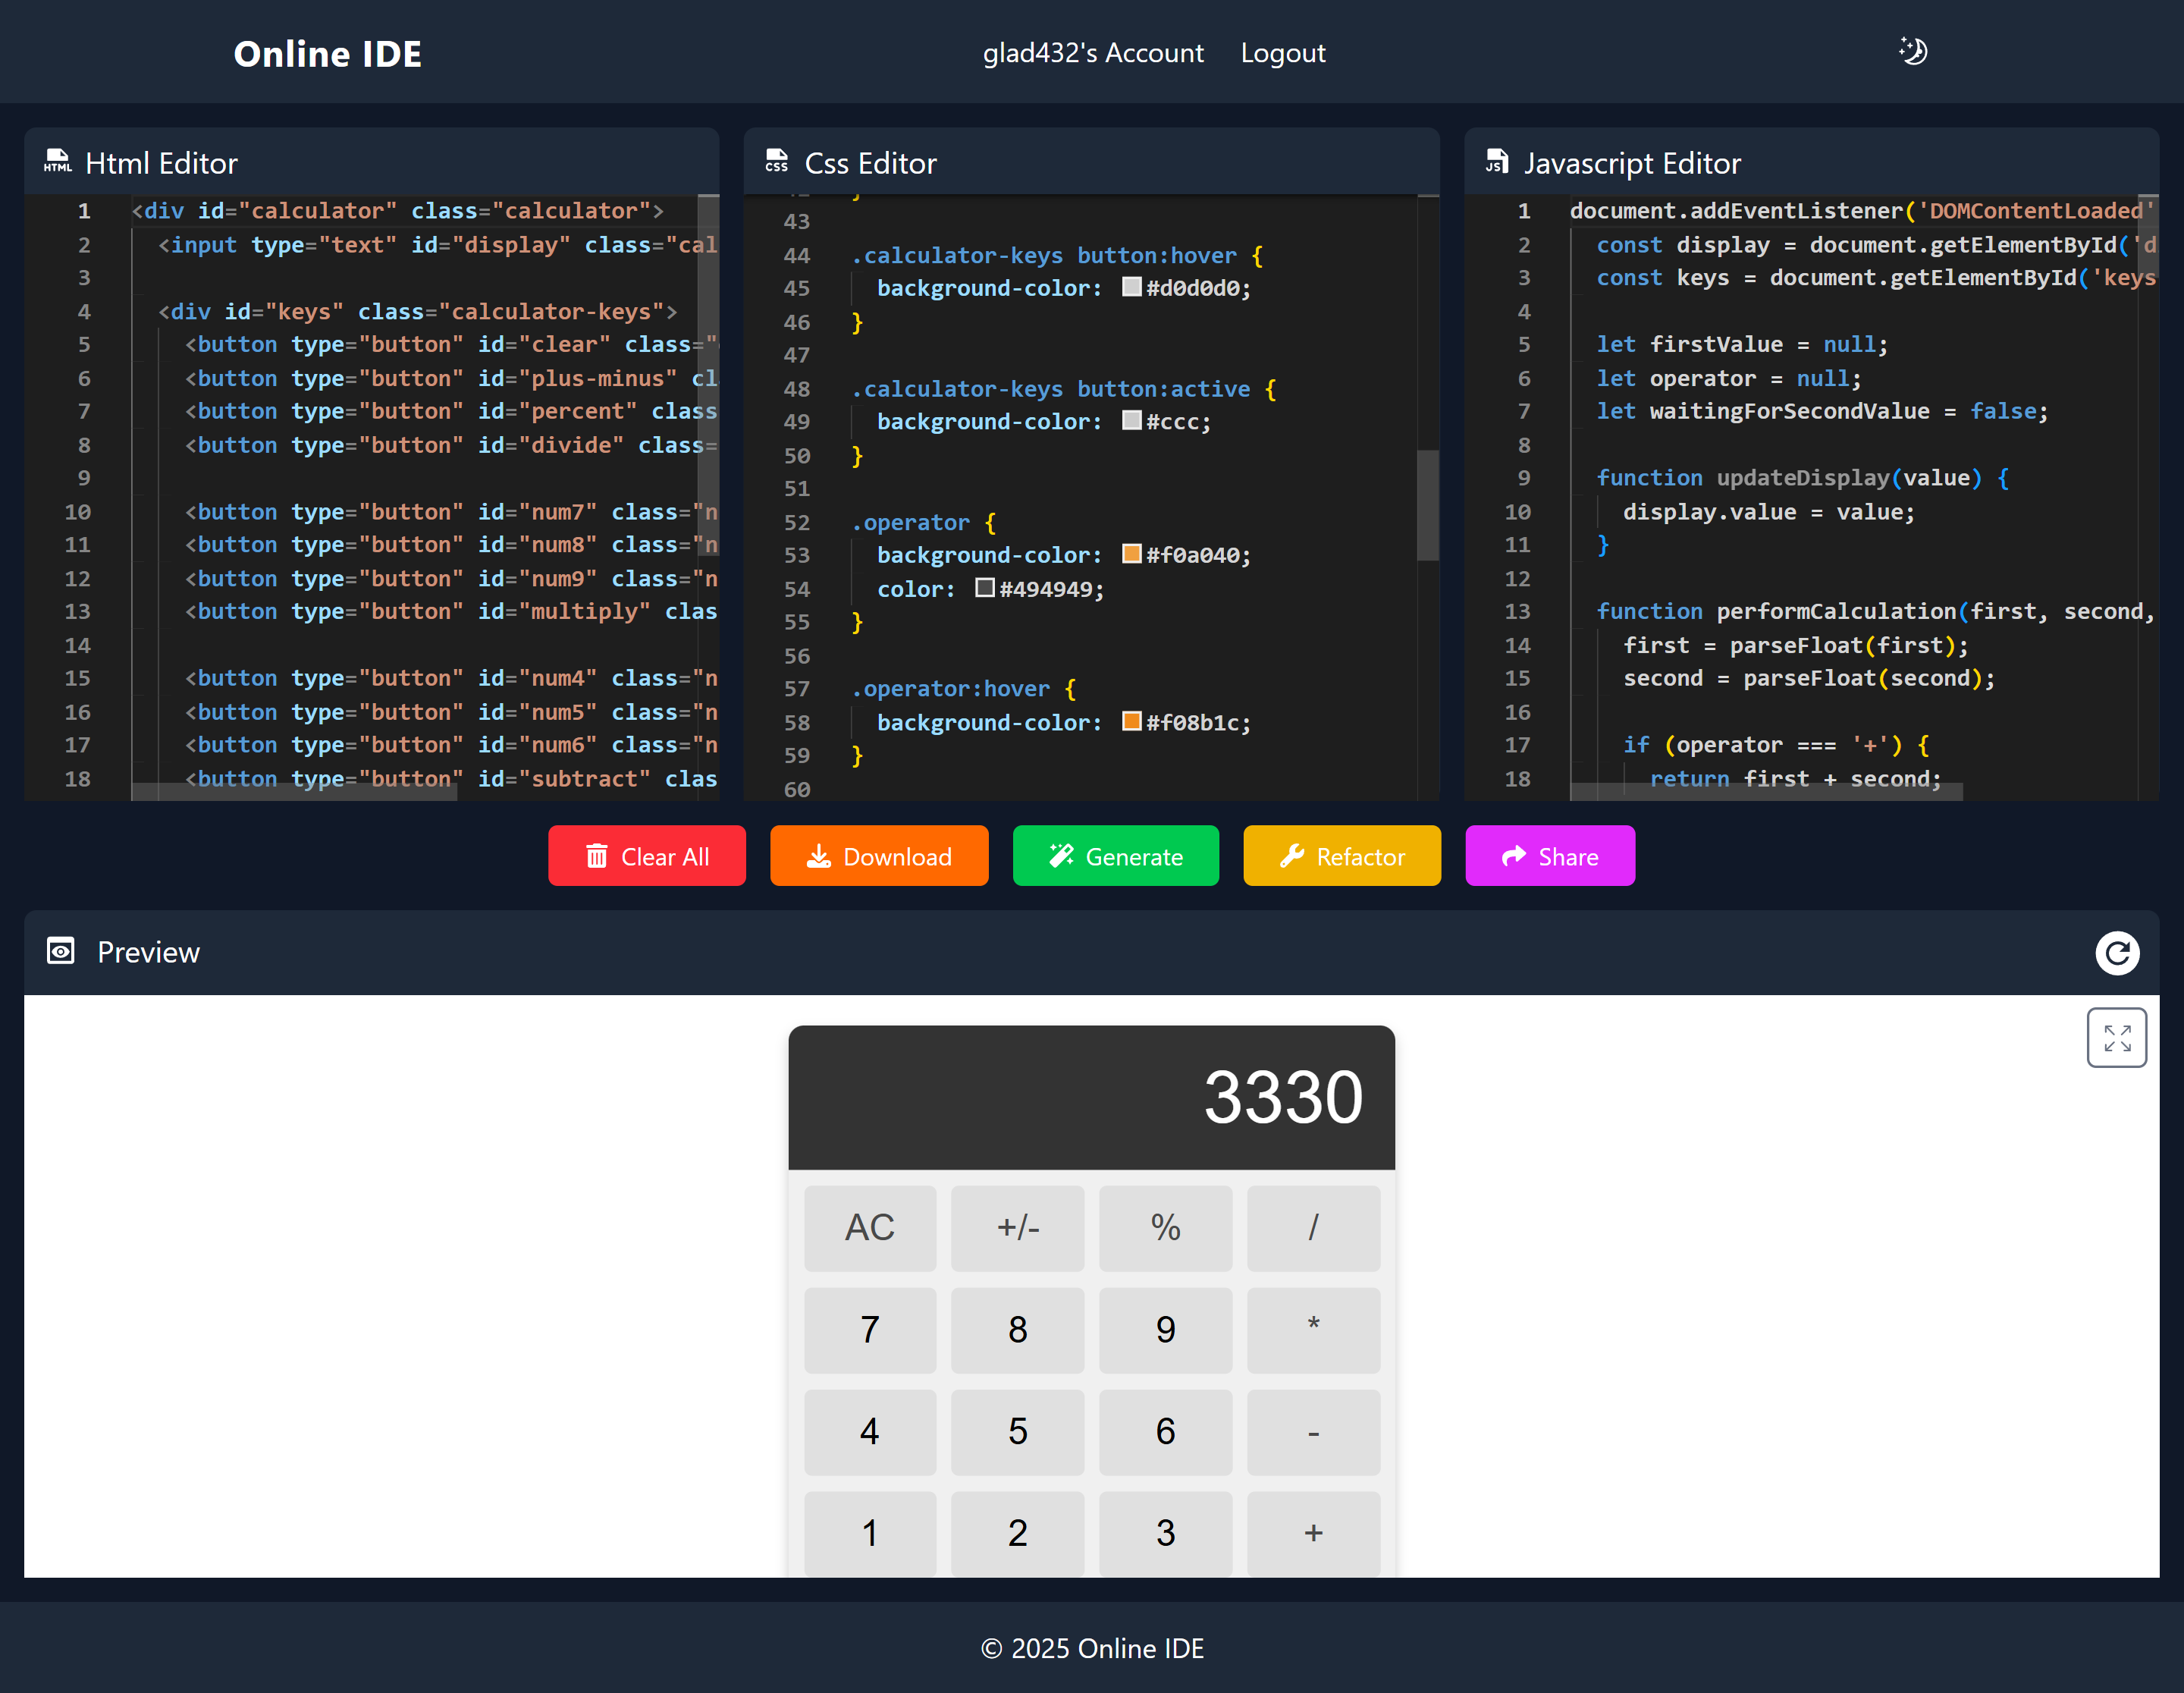This screenshot has height=1693, width=2184.
Task: Click the 6 calculator key
Action: pyautogui.click(x=1165, y=1432)
